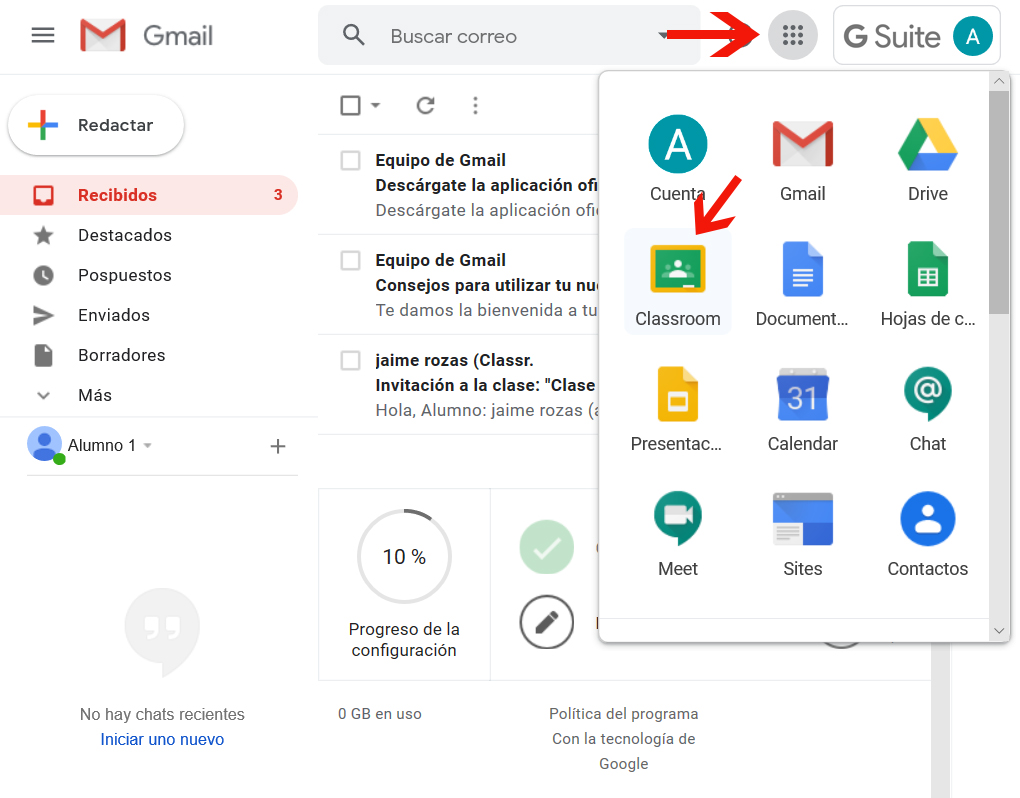Open the Google apps grid launcher
1020x798 pixels.
point(792,35)
